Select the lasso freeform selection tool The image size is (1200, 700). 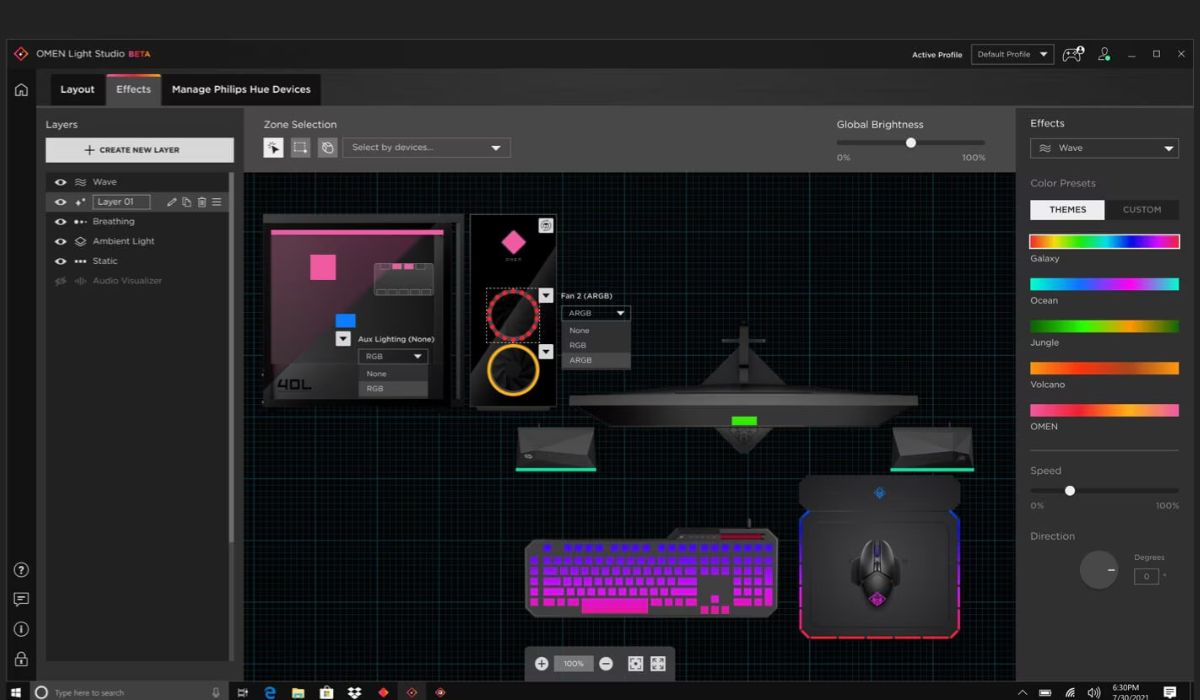coord(327,148)
